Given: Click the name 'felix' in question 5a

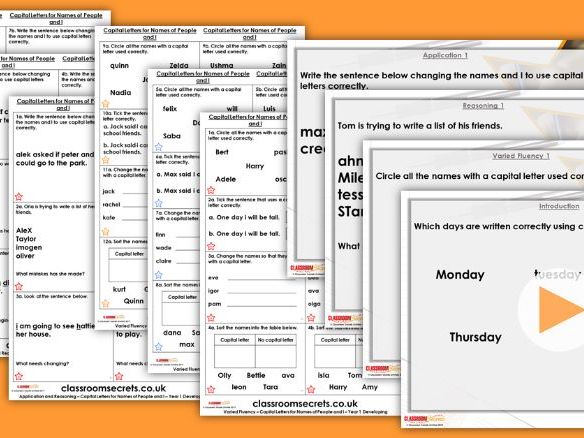Looking at the screenshot, I should tap(170, 109).
